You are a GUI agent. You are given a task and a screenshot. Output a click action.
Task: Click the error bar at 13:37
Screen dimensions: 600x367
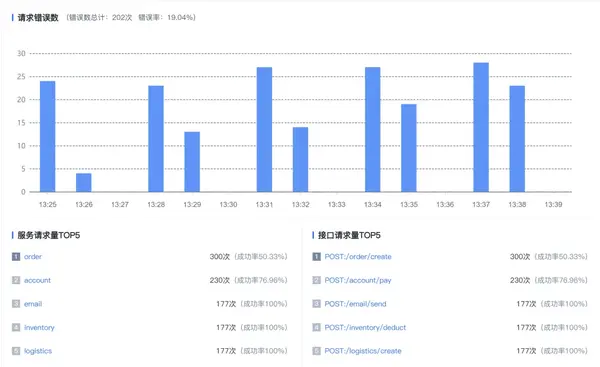click(x=481, y=127)
